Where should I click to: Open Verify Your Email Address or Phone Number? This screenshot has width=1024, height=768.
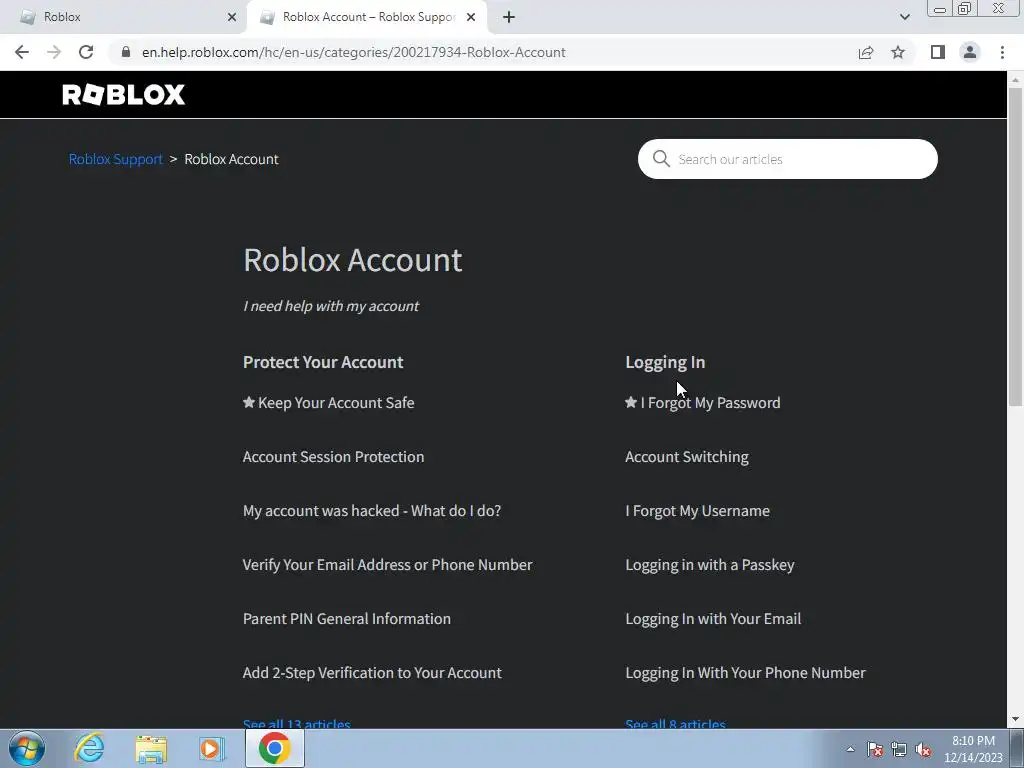tap(387, 565)
